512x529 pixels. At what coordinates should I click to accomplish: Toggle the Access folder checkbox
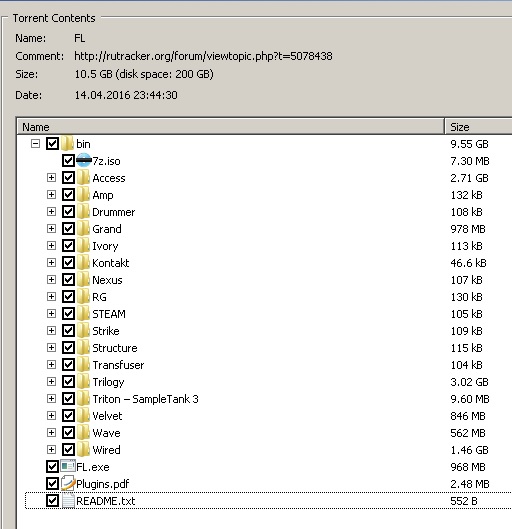[x=68, y=178]
